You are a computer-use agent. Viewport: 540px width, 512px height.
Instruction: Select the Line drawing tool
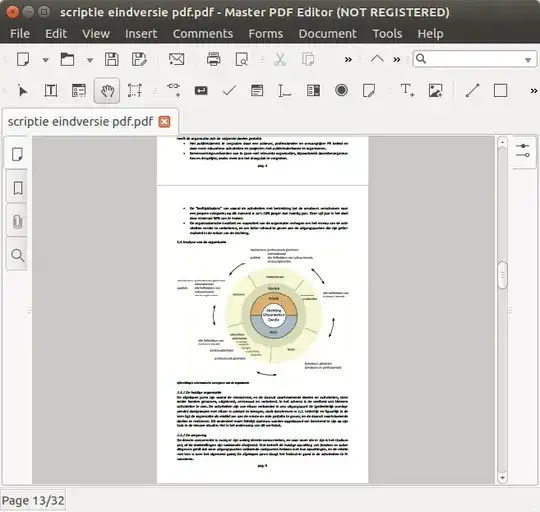[472, 91]
